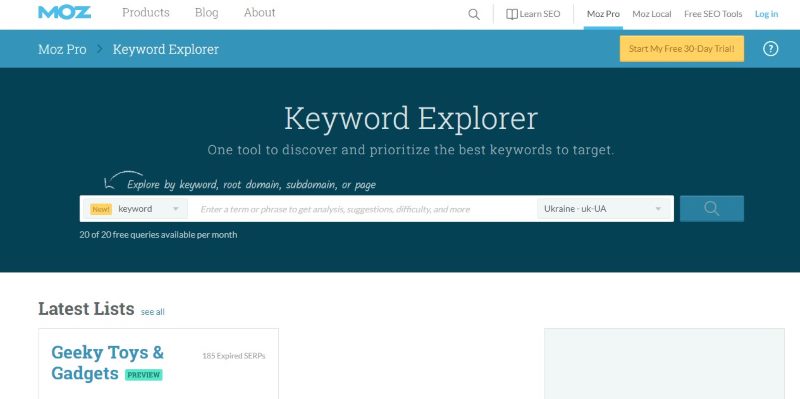Image resolution: width=800 pixels, height=399 pixels.
Task: Select the Moz Local tab
Action: (652, 14)
